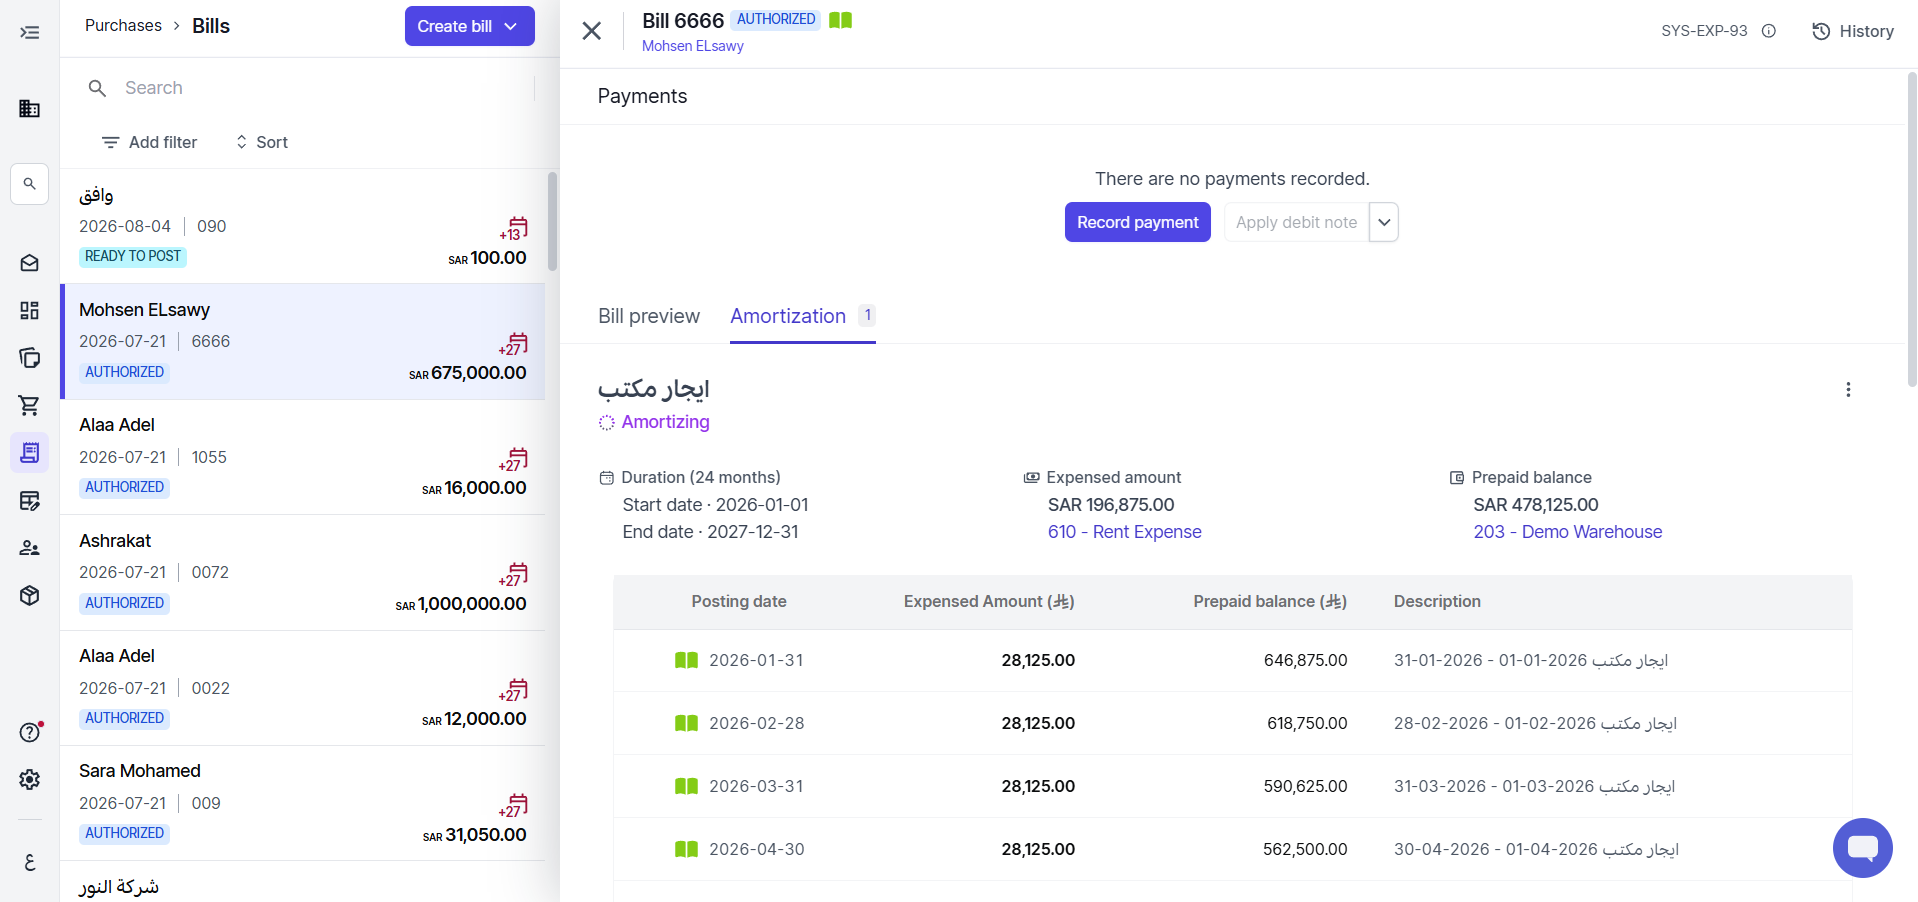Open the 610 - Rent Expense link
1918x902 pixels.
[1125, 532]
